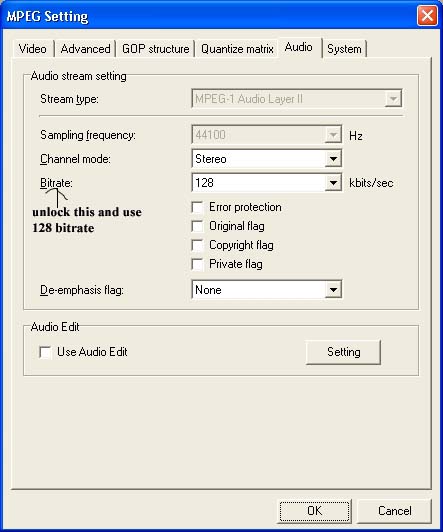Image resolution: width=443 pixels, height=532 pixels.
Task: Go to the System tab
Action: coord(344,49)
